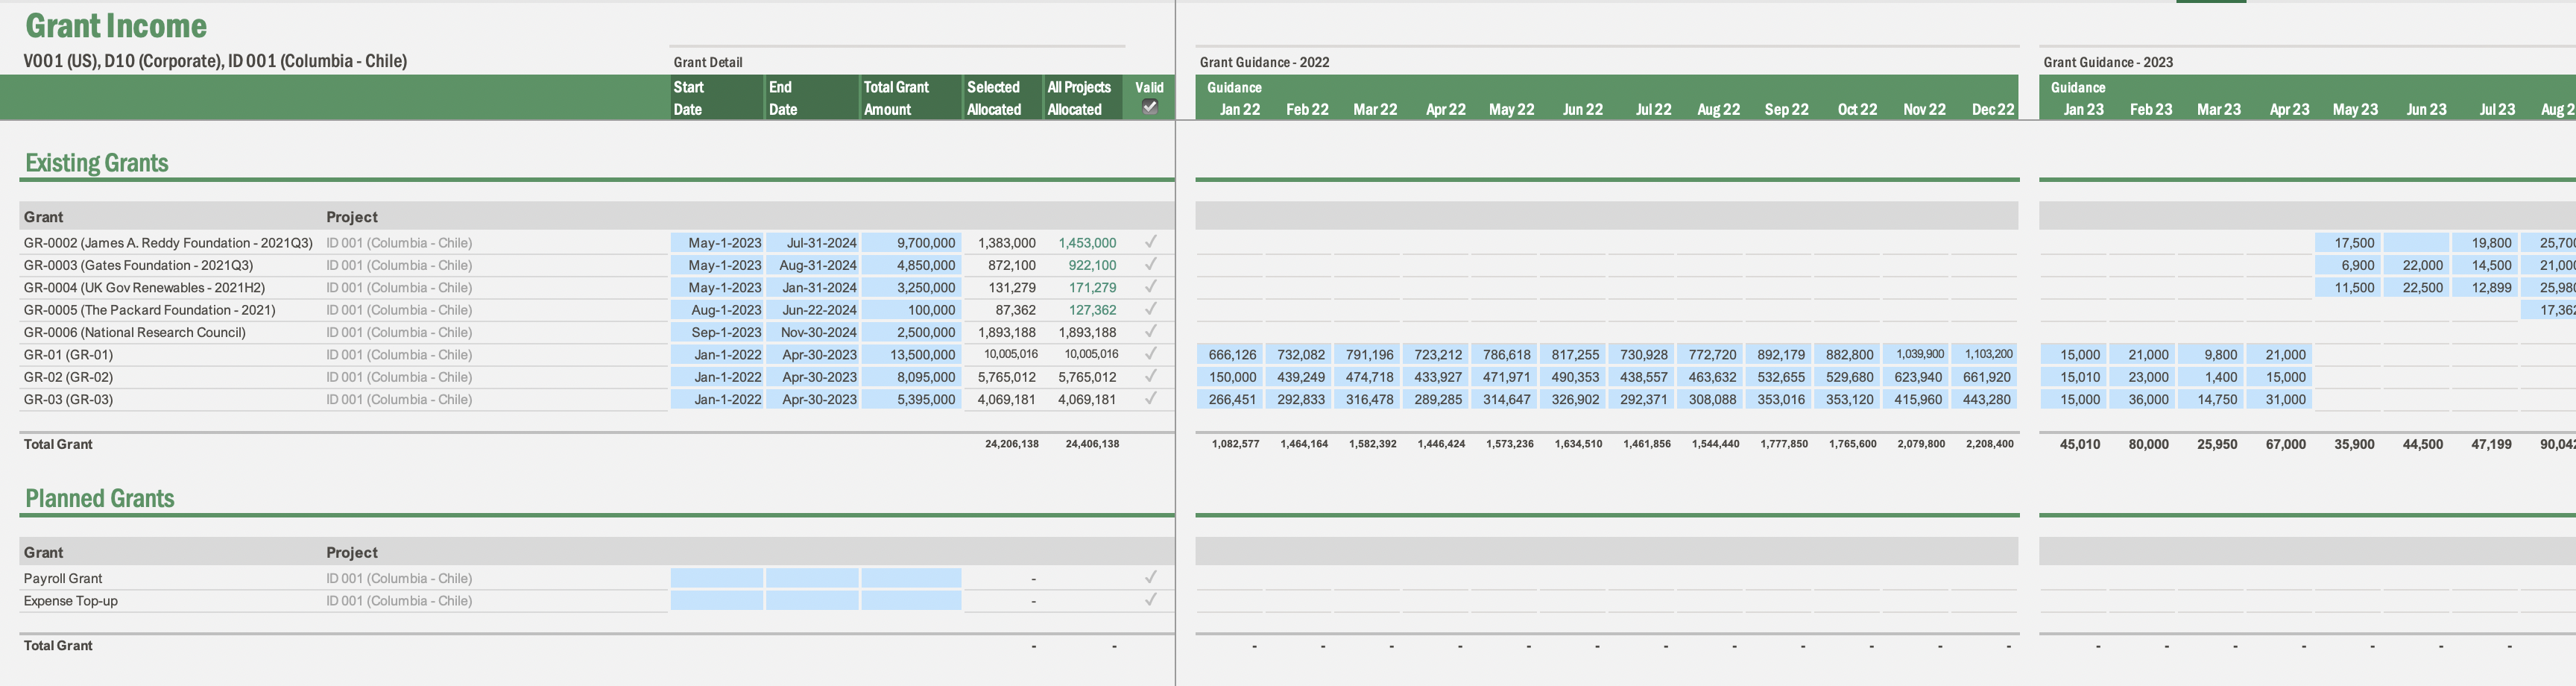Click the 922,100 allocated value for Gates Foundation
Image resolution: width=2576 pixels, height=686 pixels.
point(1091,265)
